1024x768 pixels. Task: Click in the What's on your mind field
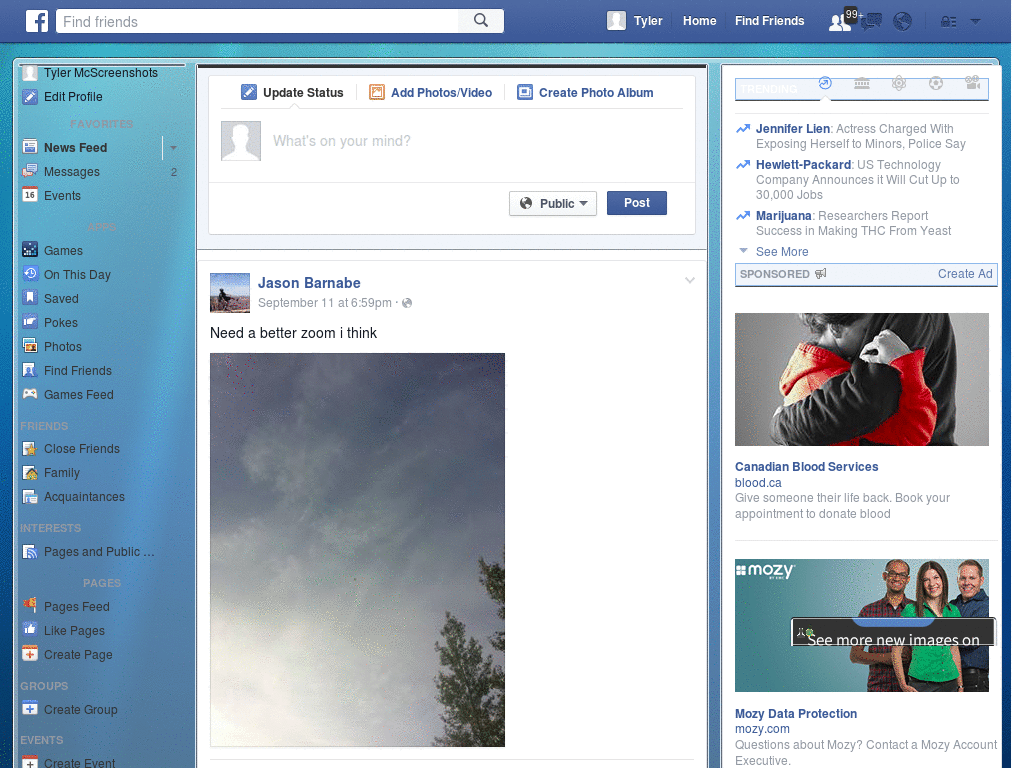(400, 140)
